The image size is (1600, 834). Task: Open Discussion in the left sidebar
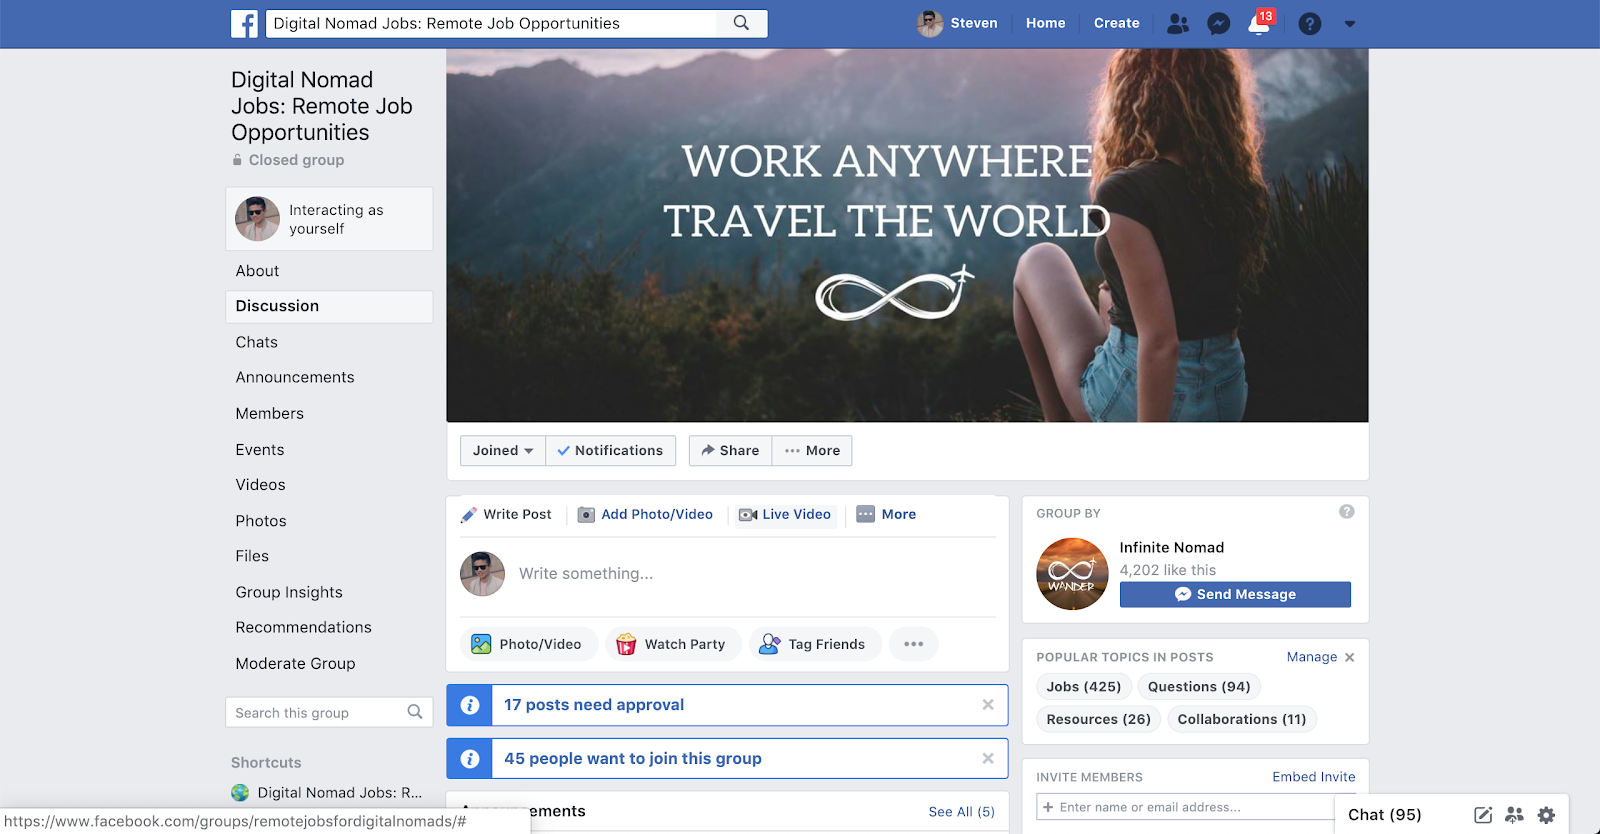point(329,306)
